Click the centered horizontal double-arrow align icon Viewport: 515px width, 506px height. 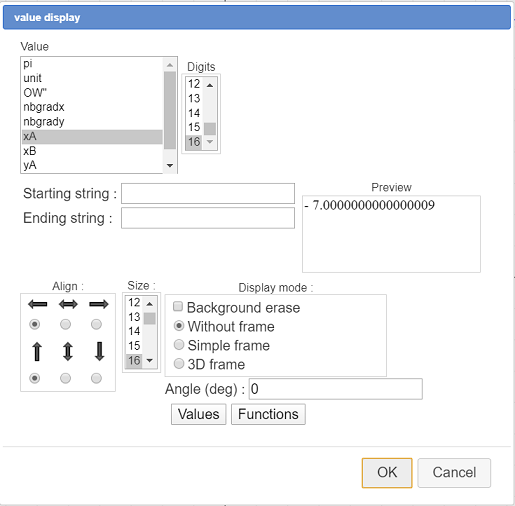[68, 304]
